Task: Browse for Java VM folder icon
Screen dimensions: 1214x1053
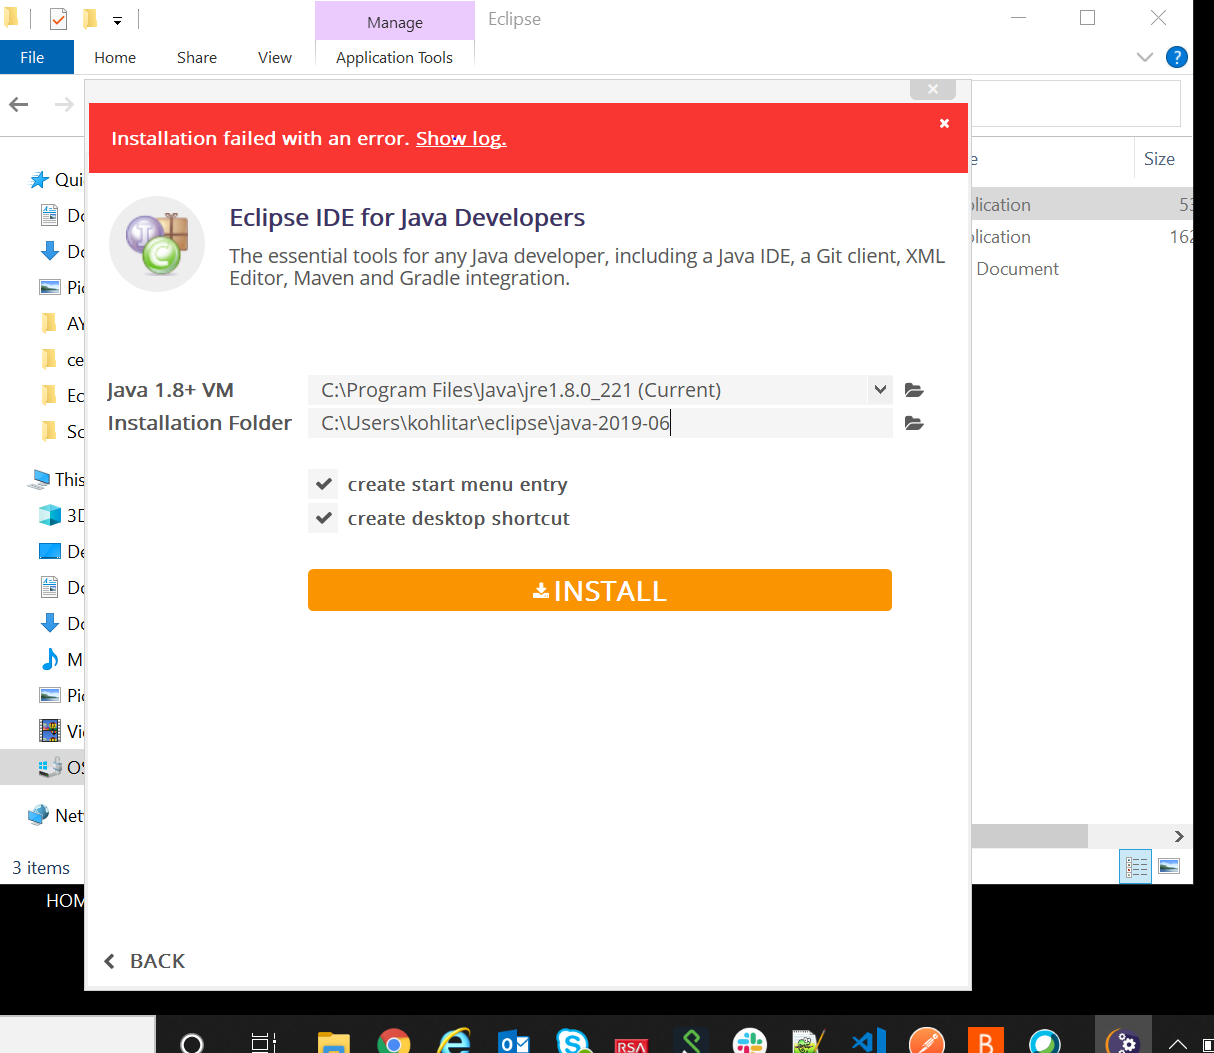Action: (x=914, y=390)
